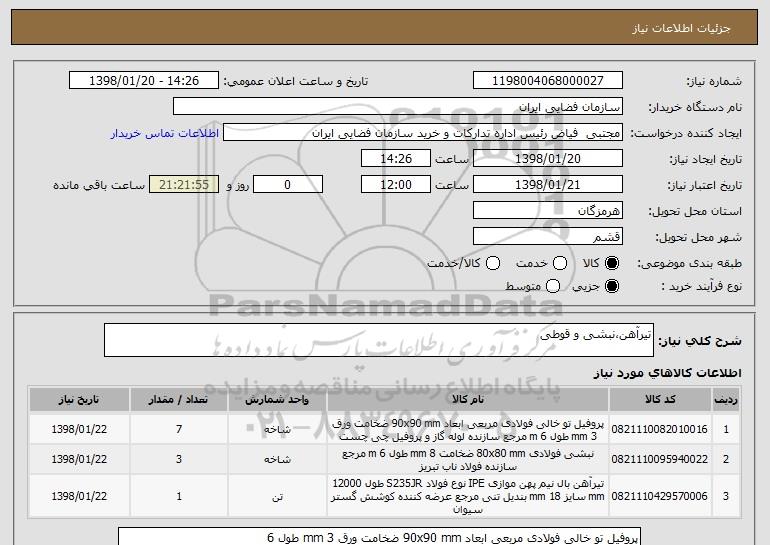
Task: Click the unit cell شاخه in row 2
Action: click(x=277, y=460)
